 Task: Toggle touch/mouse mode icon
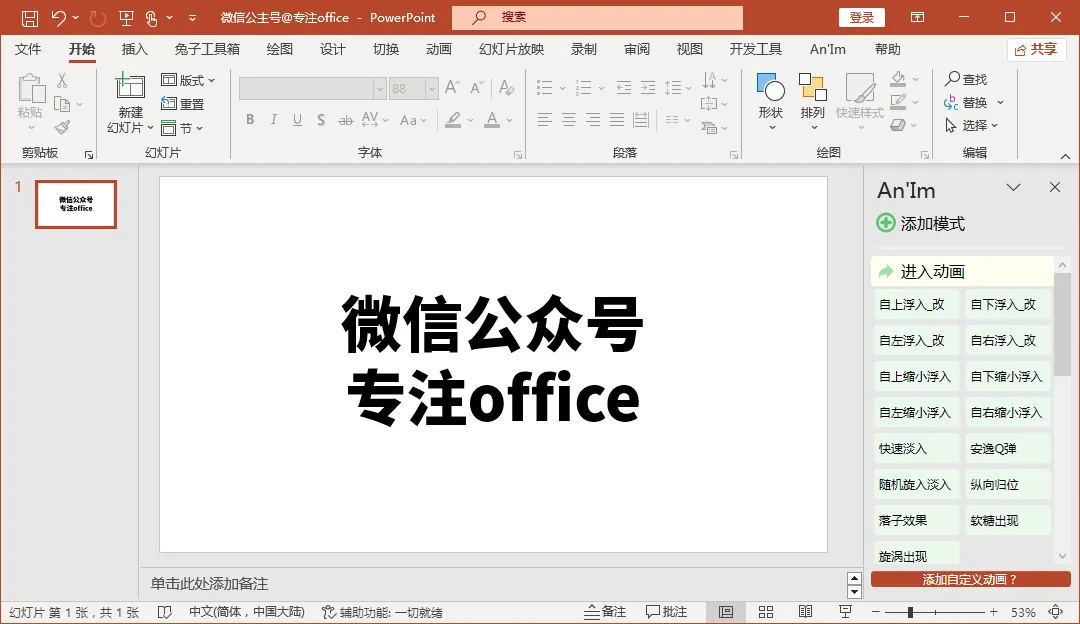[152, 18]
